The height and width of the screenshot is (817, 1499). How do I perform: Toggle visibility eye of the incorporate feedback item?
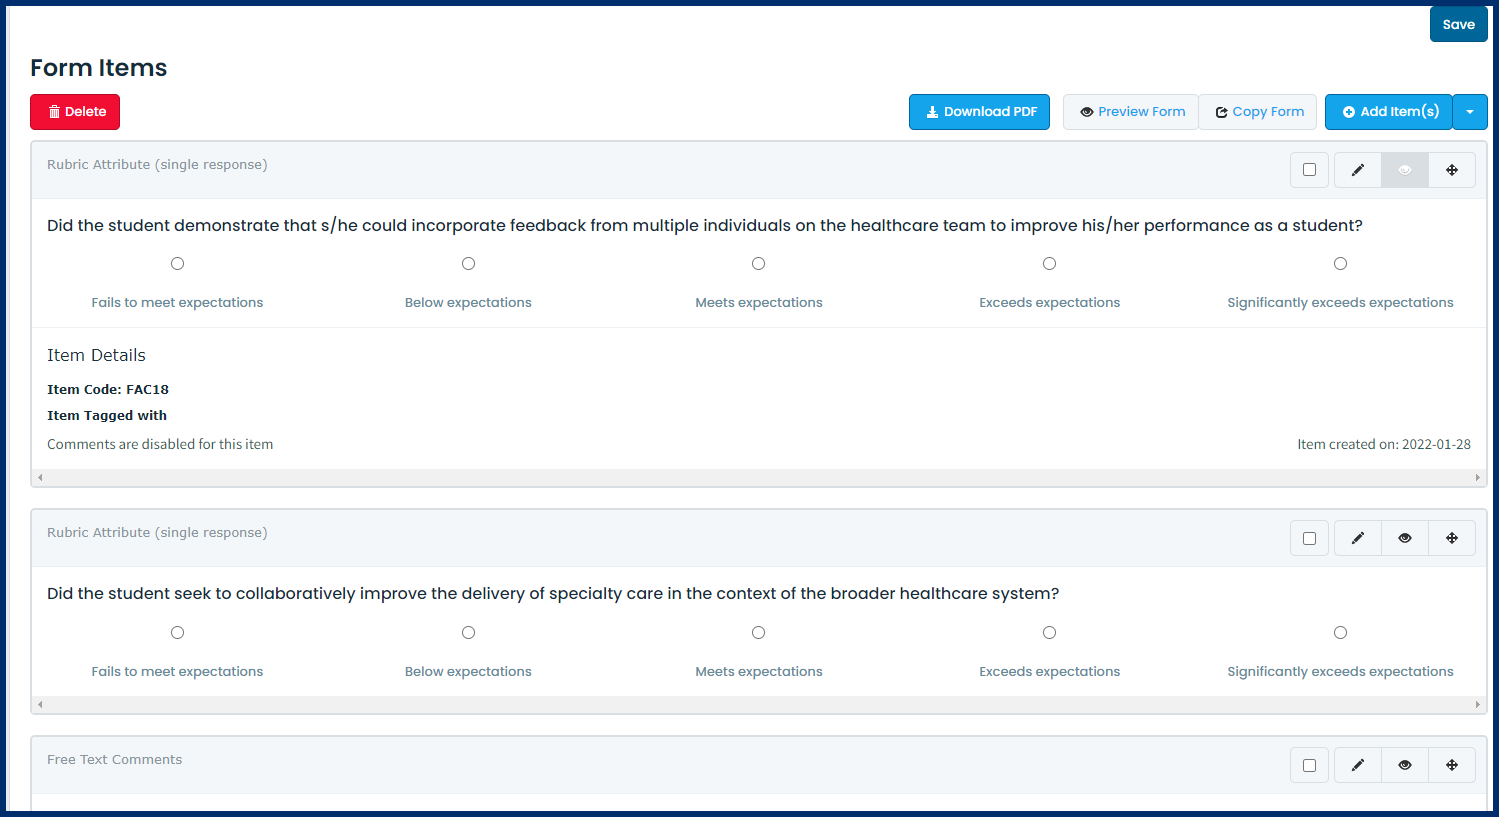pyautogui.click(x=1405, y=170)
